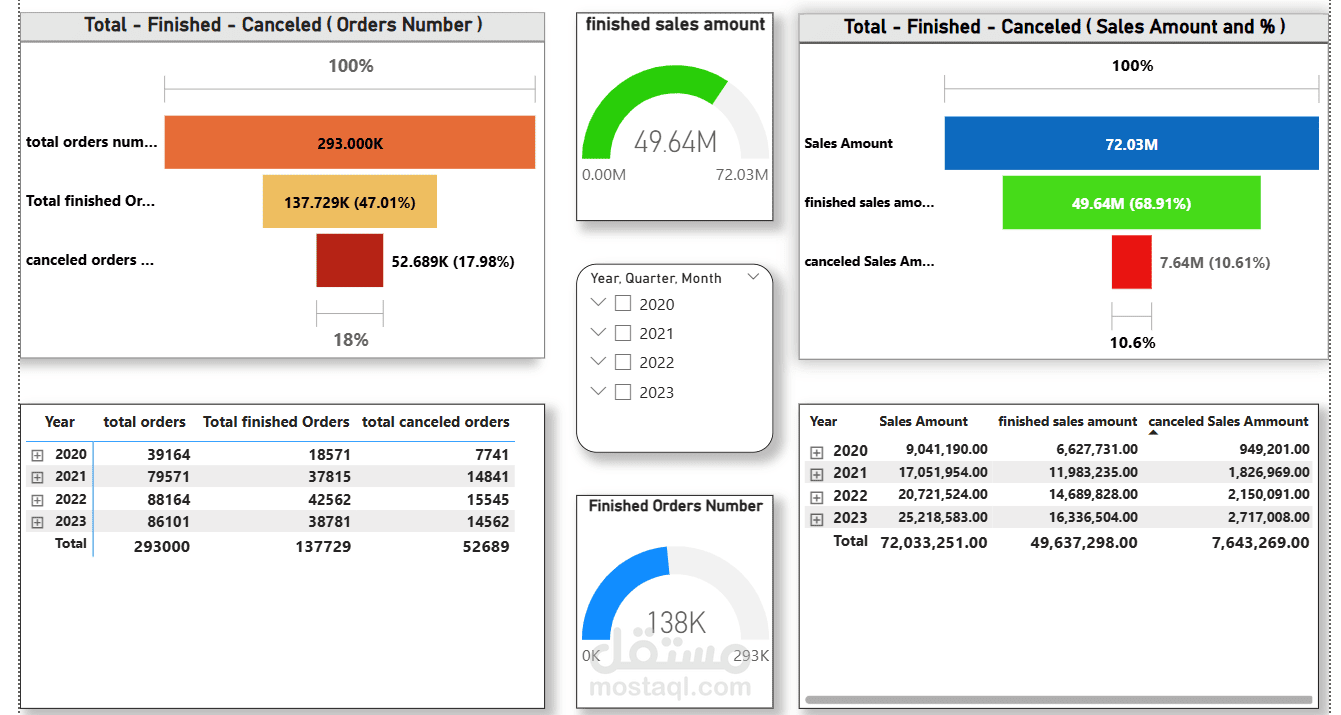Expand the 2020 chevron in the slicer

598,302
